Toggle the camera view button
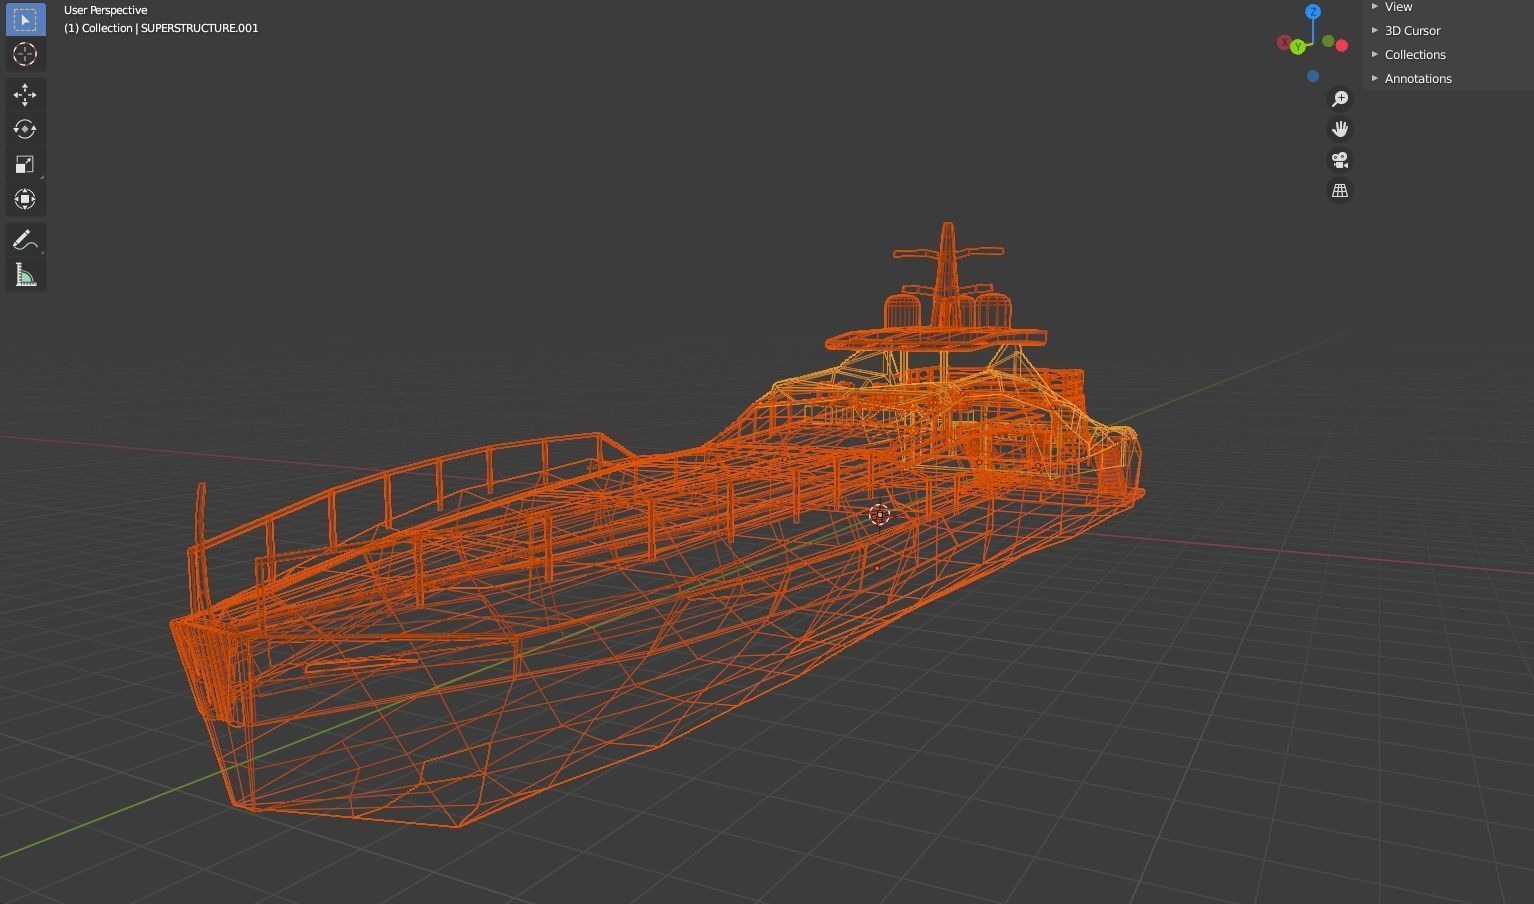Viewport: 1534px width, 904px height. (x=1340, y=160)
